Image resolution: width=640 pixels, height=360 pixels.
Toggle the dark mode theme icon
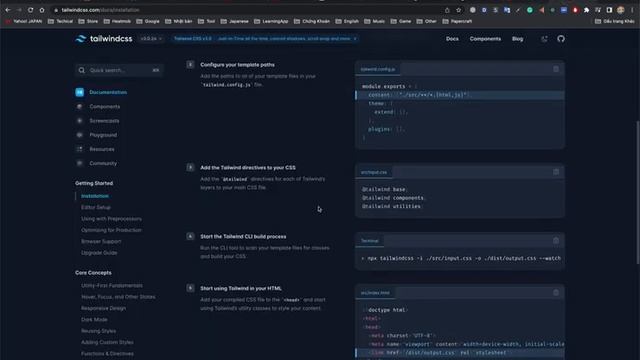[544, 39]
